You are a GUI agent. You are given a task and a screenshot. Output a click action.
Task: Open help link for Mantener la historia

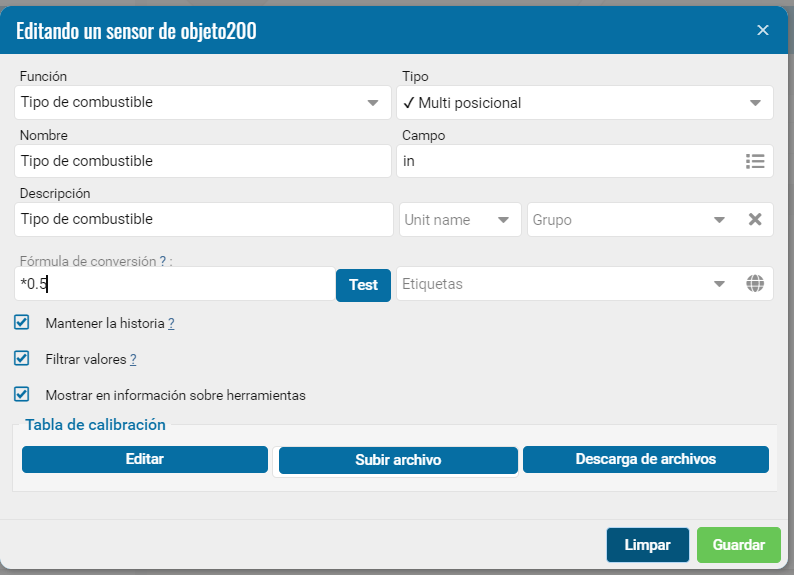(171, 323)
